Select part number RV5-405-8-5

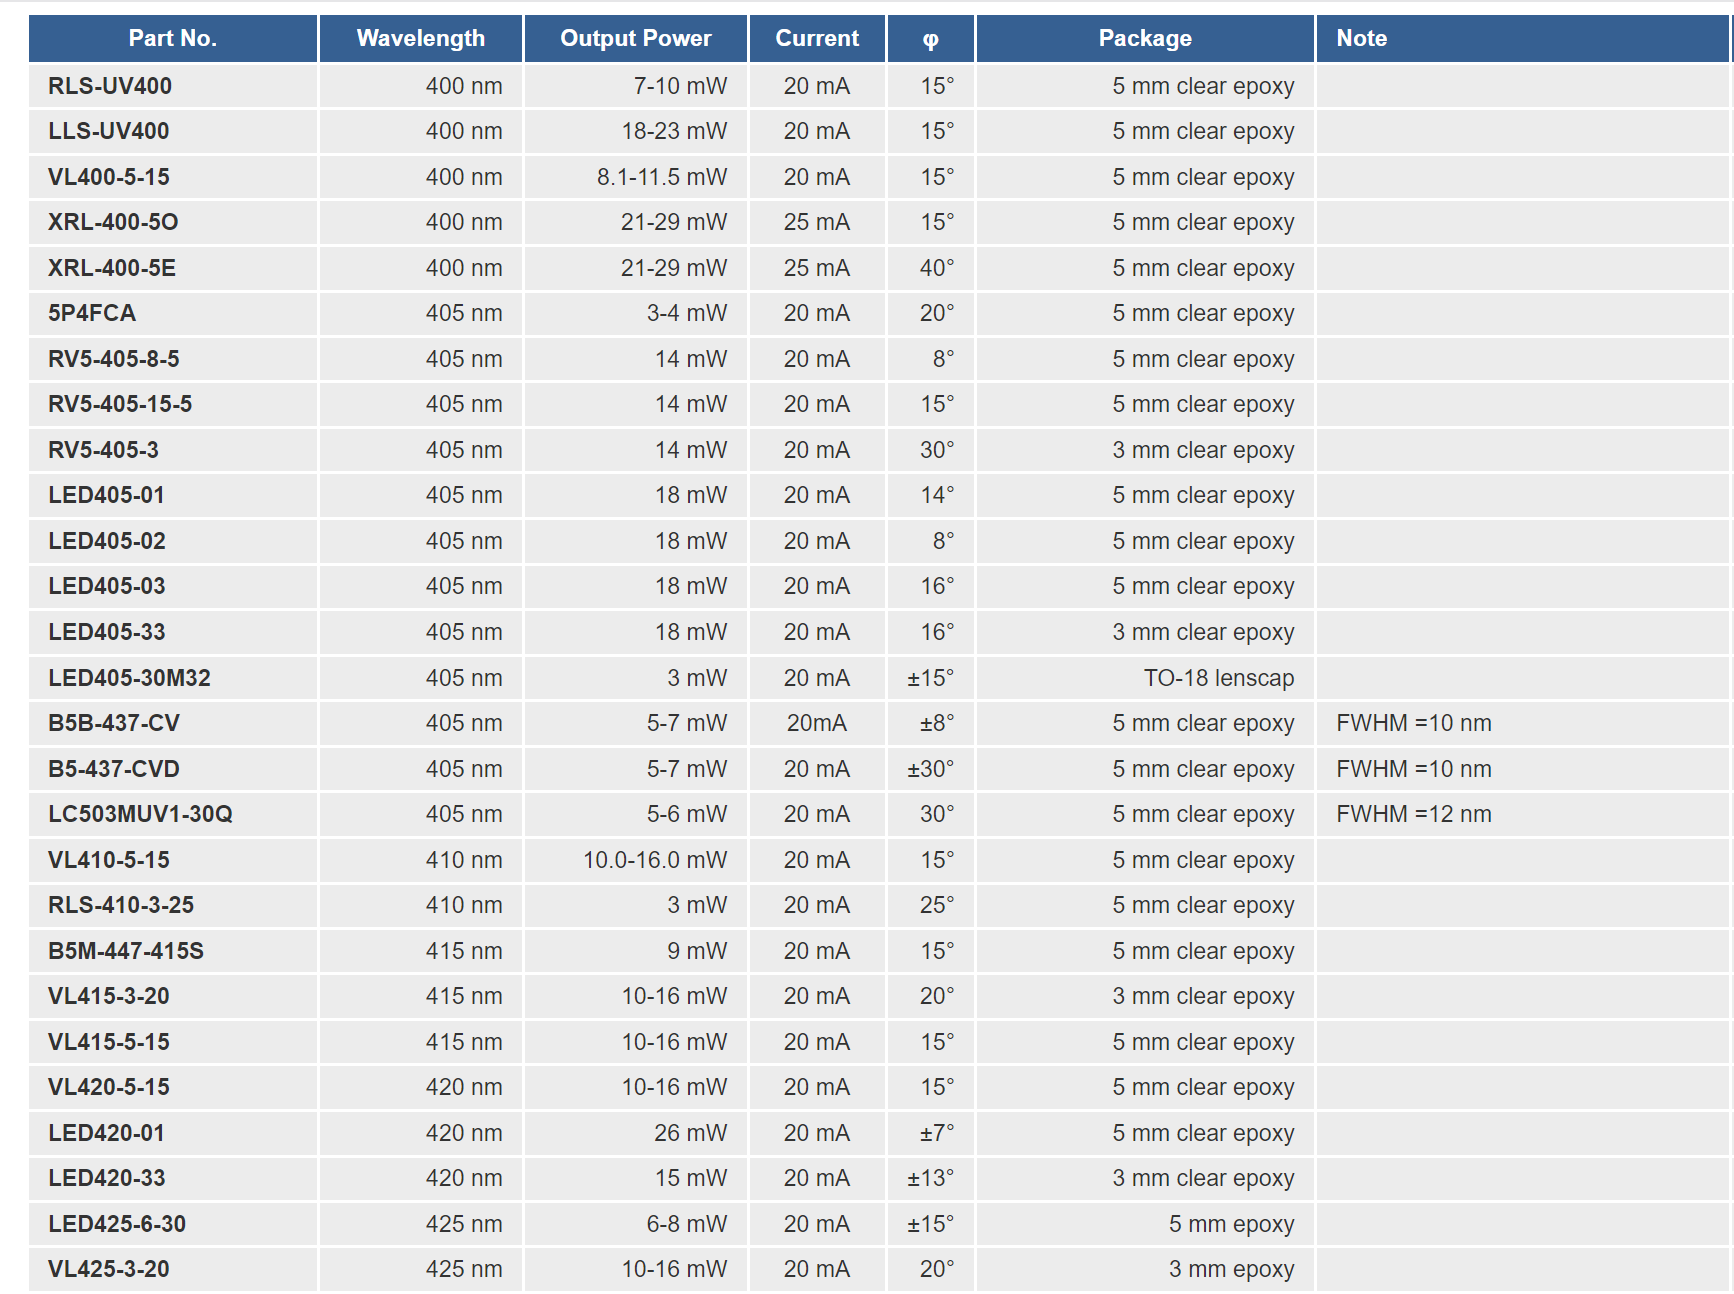(x=114, y=359)
